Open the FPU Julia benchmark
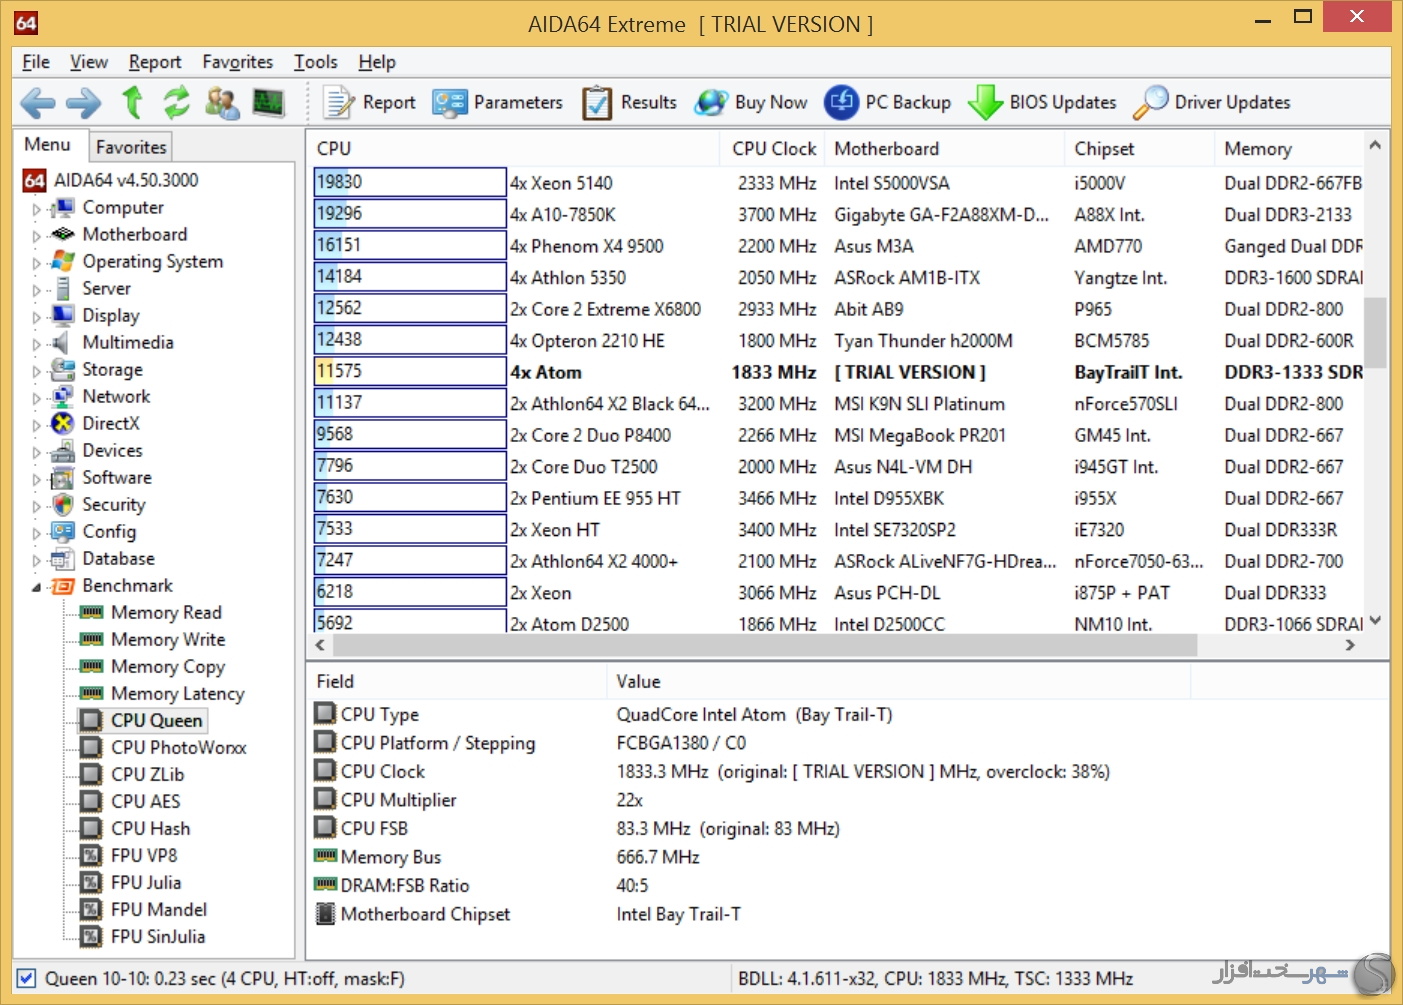 pos(146,882)
